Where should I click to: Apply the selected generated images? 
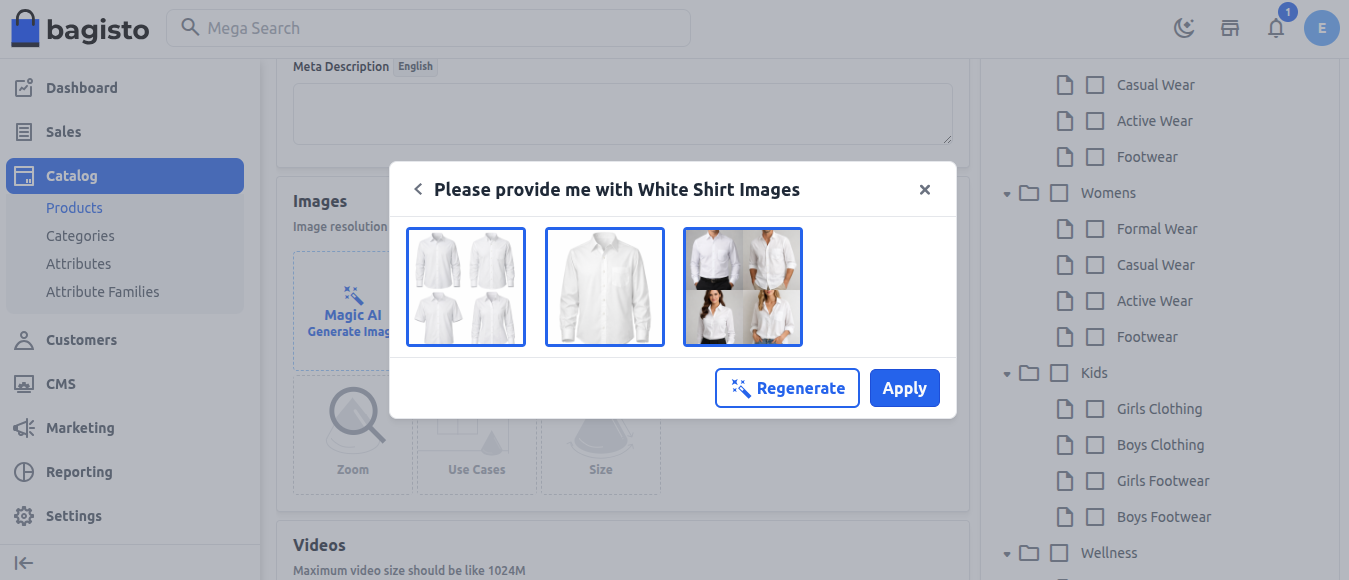(x=904, y=388)
